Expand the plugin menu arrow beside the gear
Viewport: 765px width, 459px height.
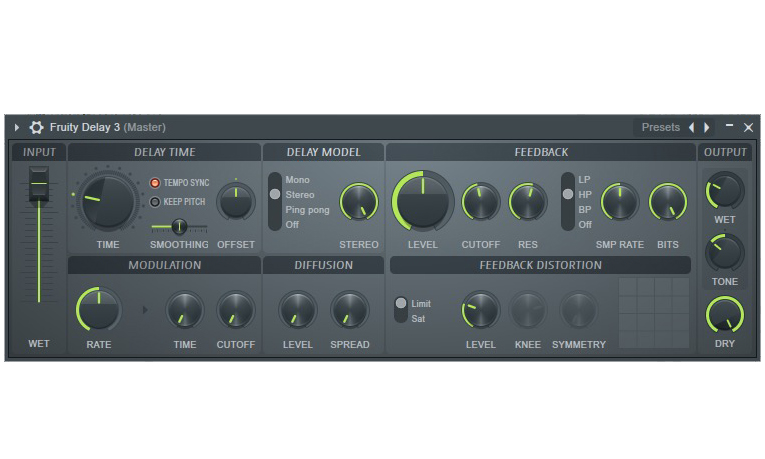pos(17,127)
